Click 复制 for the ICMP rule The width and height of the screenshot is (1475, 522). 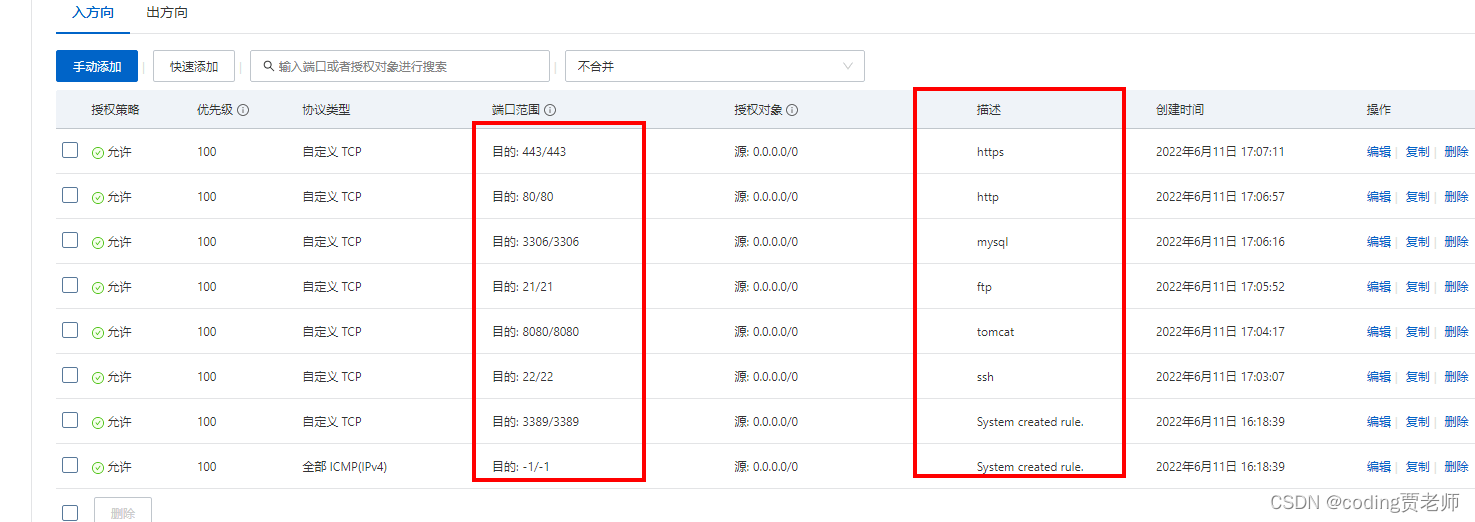point(1418,467)
